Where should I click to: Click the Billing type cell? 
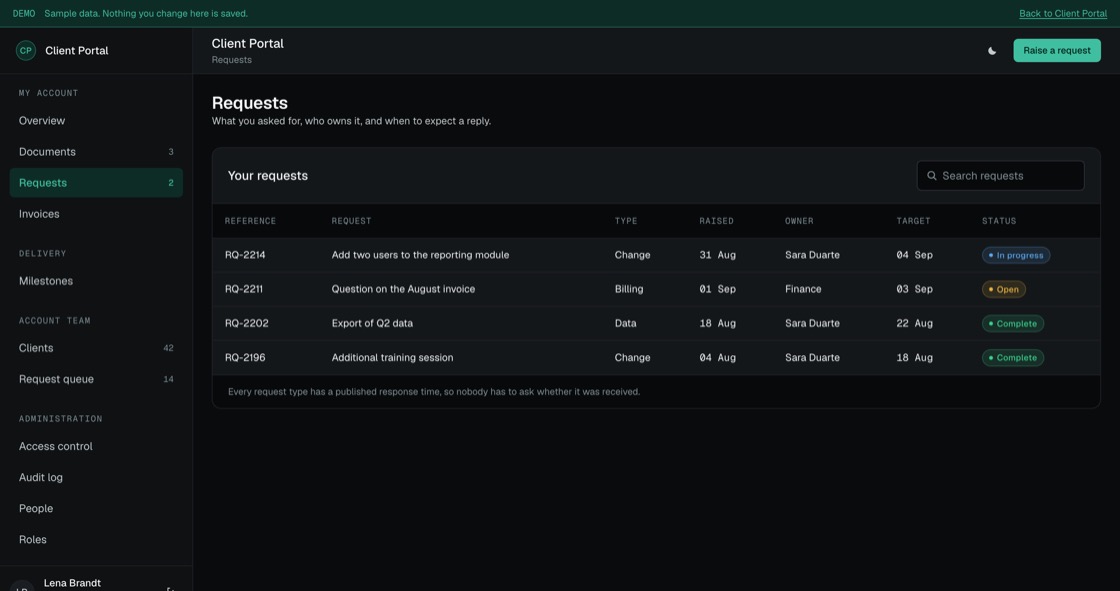[629, 289]
